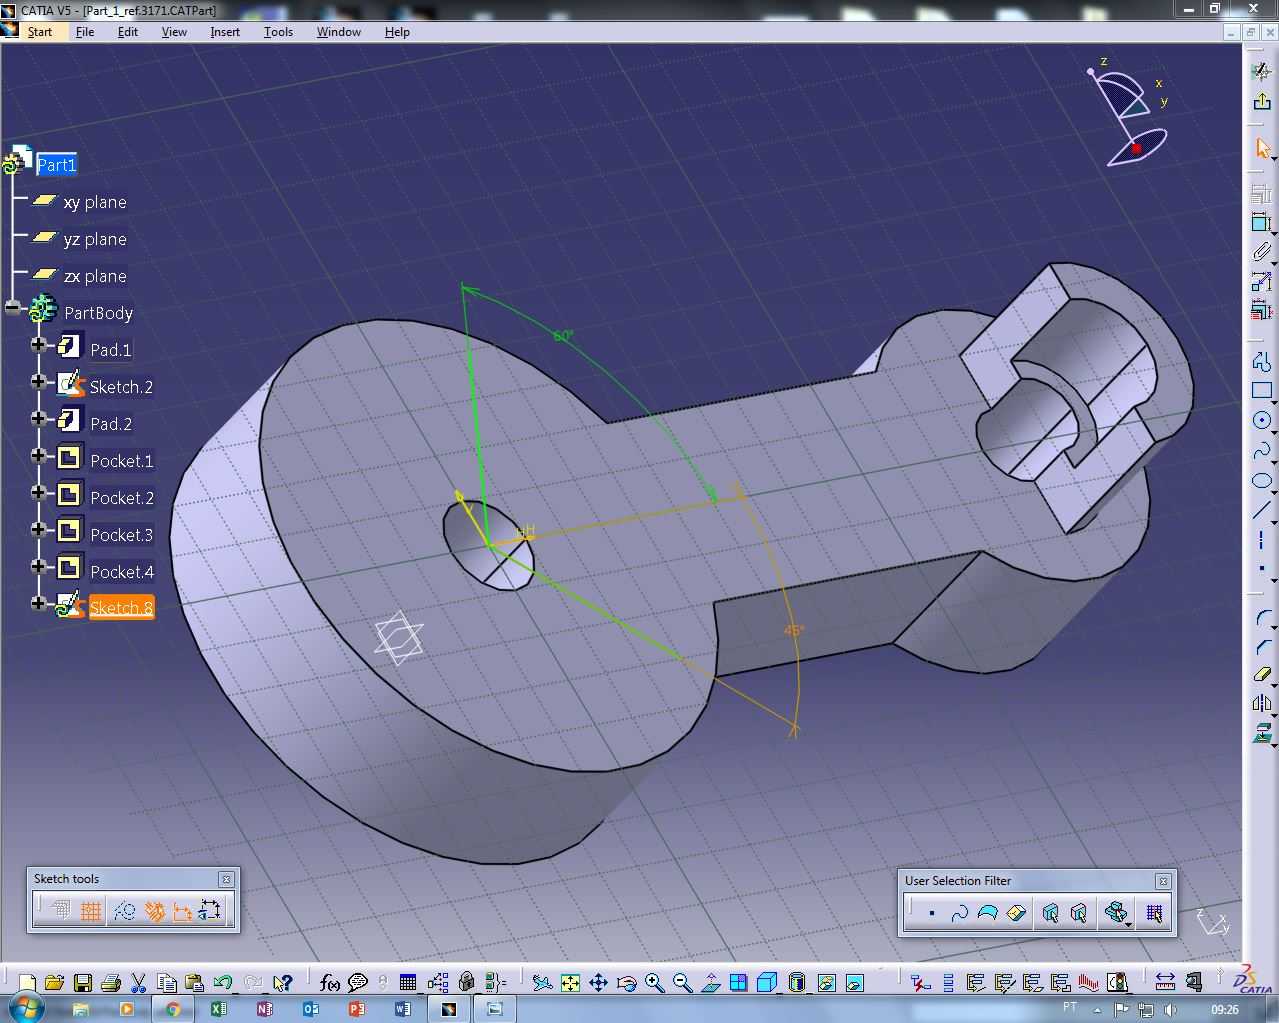Expand the Pocket.3 tree node
Image resolution: width=1279 pixels, height=1023 pixels.
coord(38,530)
